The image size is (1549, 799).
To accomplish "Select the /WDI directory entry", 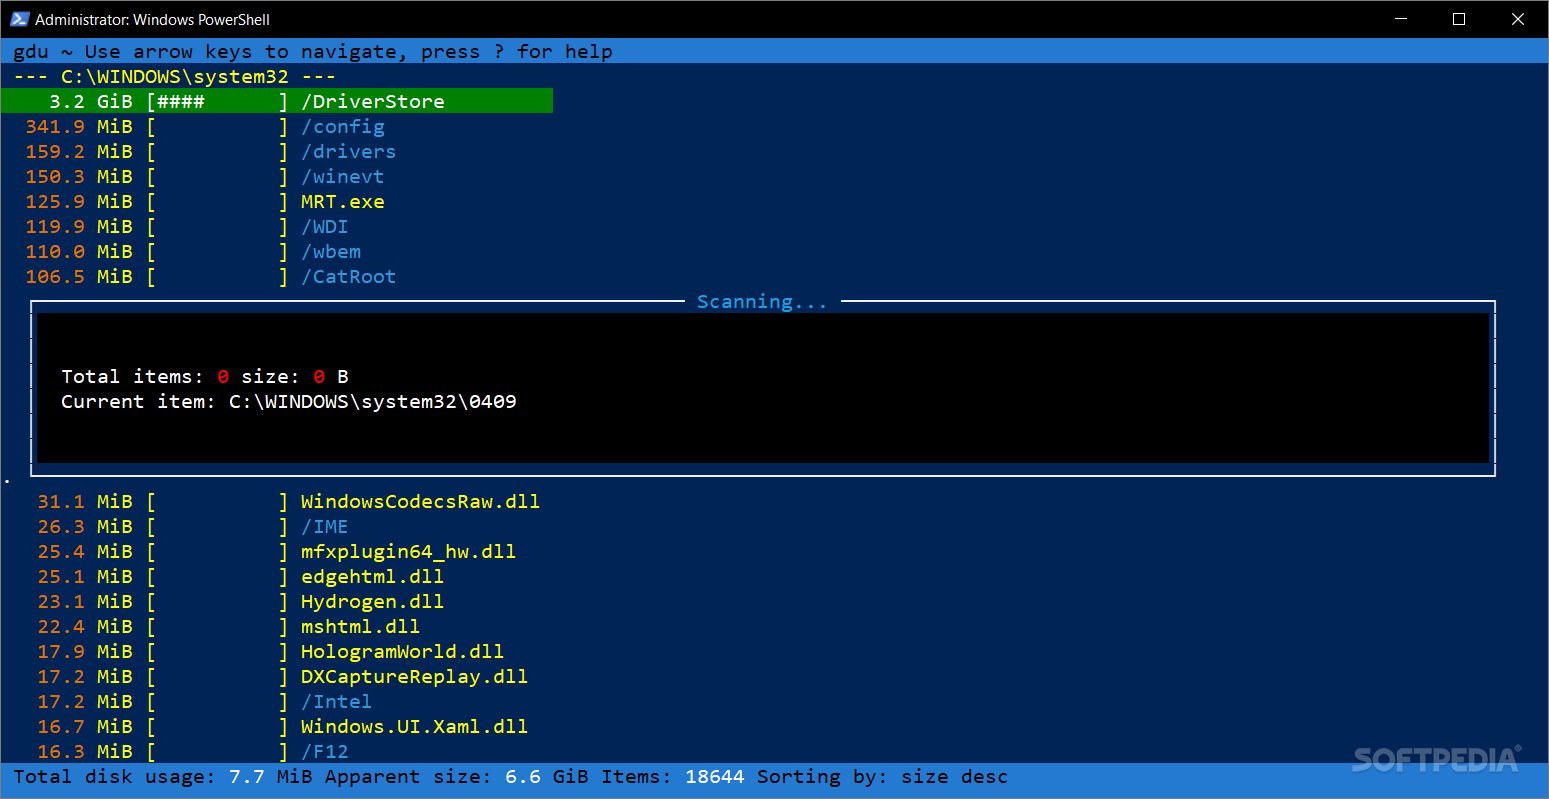I will pos(325,226).
